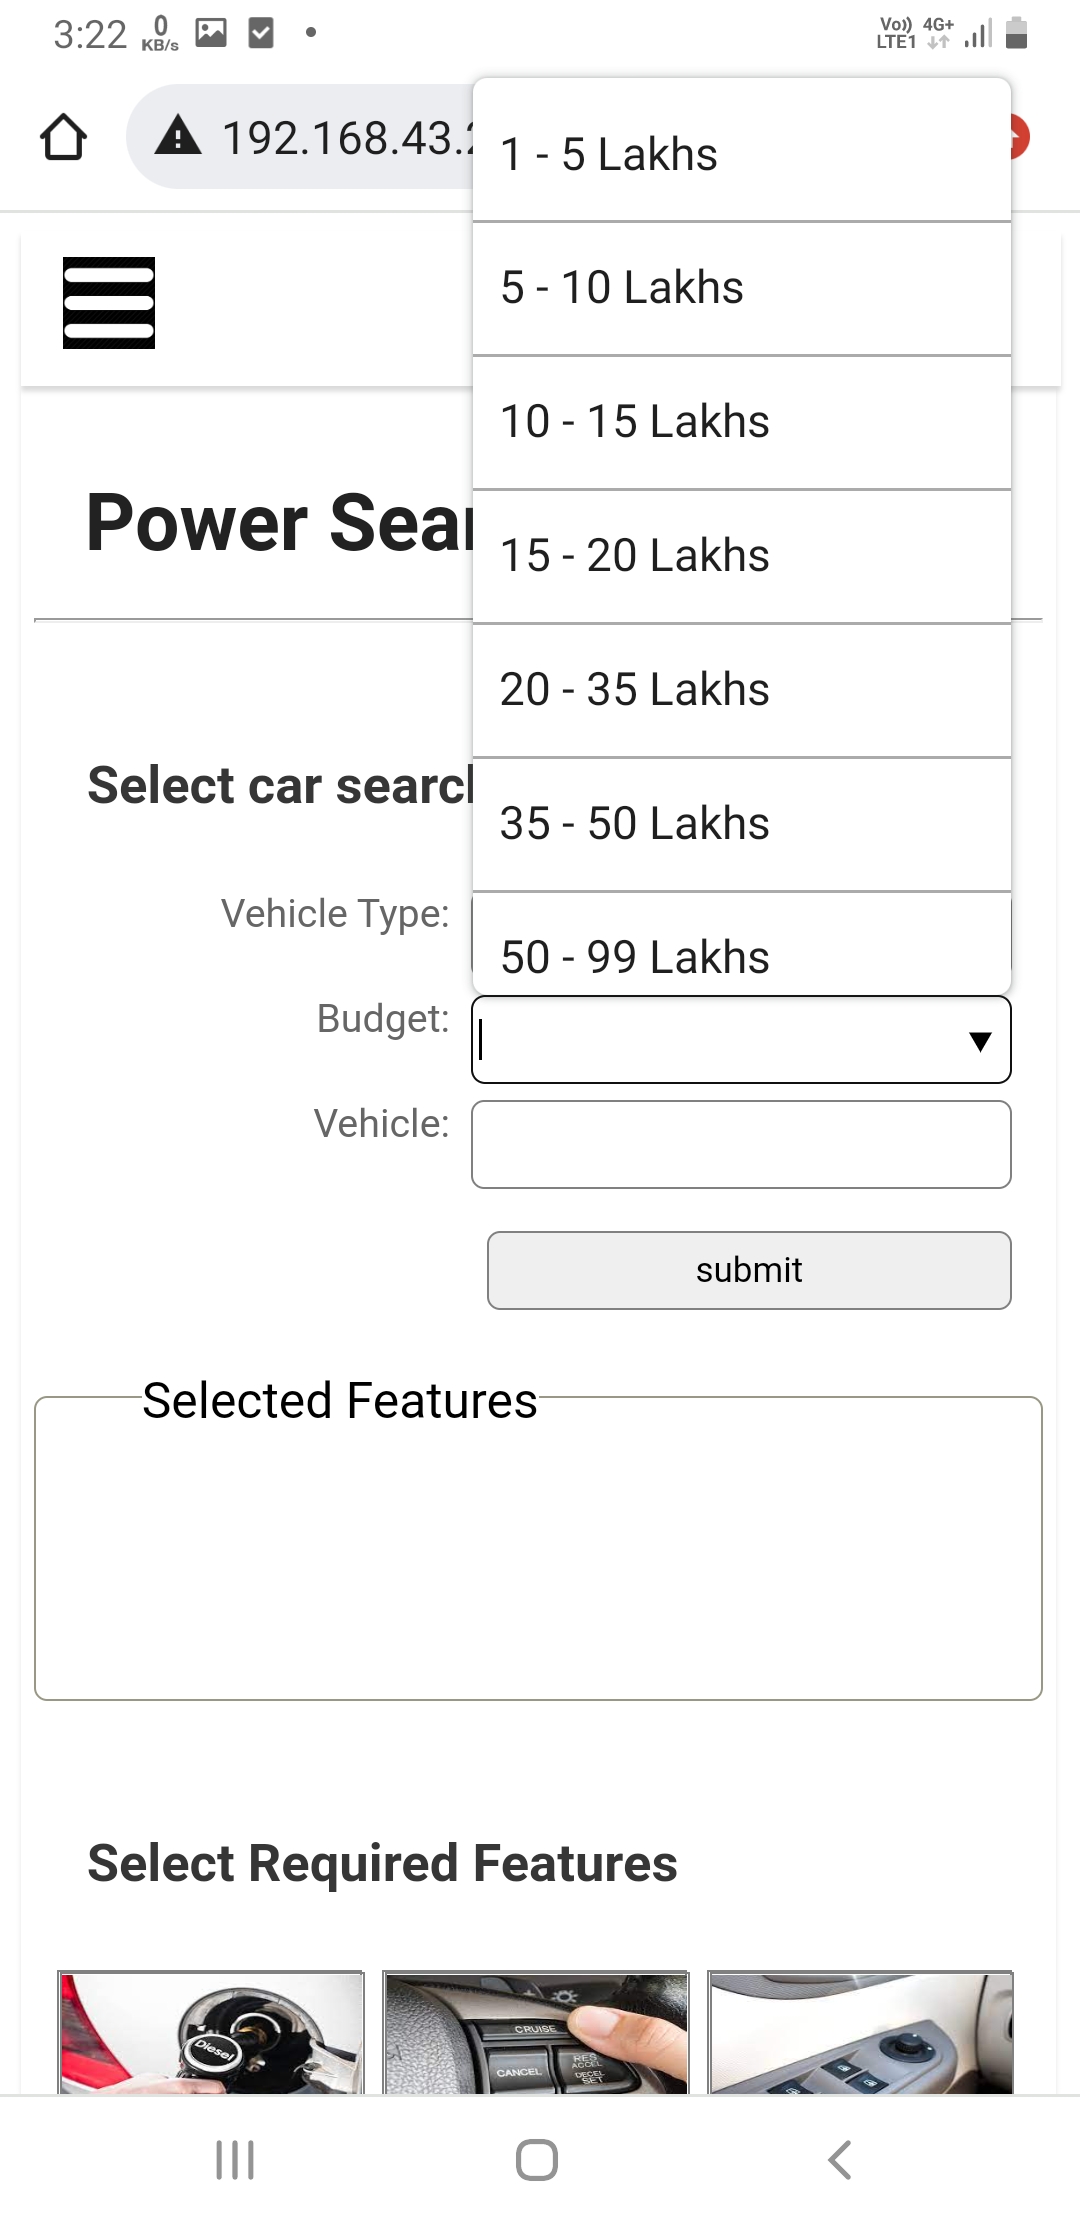Screen dimensions: 1080x2220
Task: Tap Android recent apps button
Action: coord(236,2160)
